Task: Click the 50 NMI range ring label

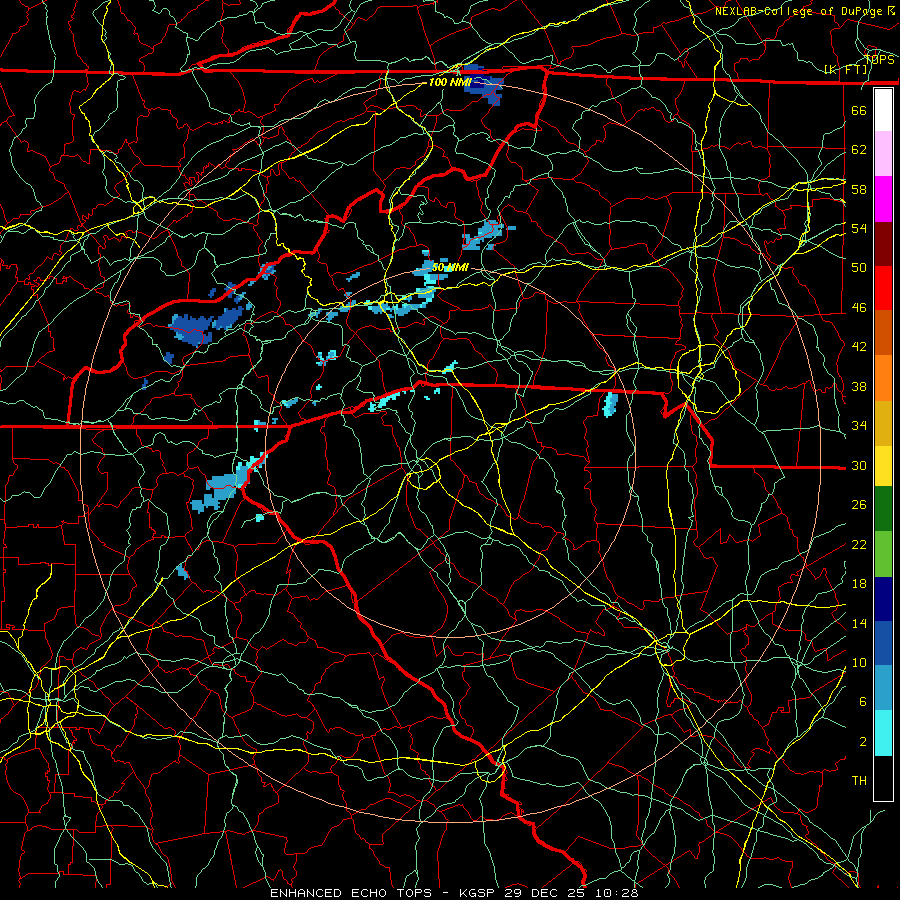Action: click(x=450, y=267)
